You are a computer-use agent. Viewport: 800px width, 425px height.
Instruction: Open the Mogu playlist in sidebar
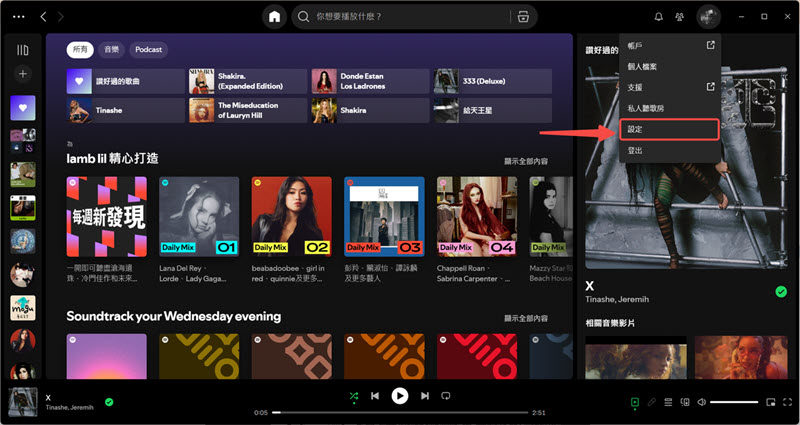pos(23,308)
